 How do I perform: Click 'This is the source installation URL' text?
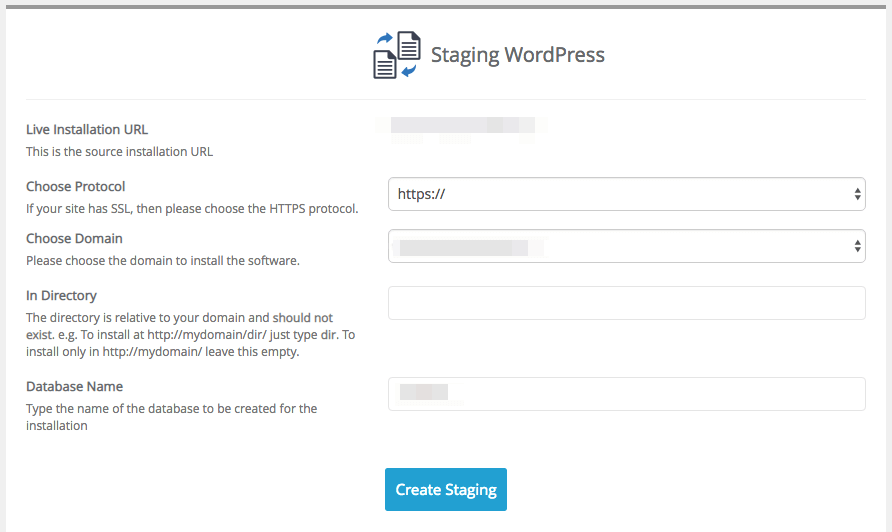(119, 152)
